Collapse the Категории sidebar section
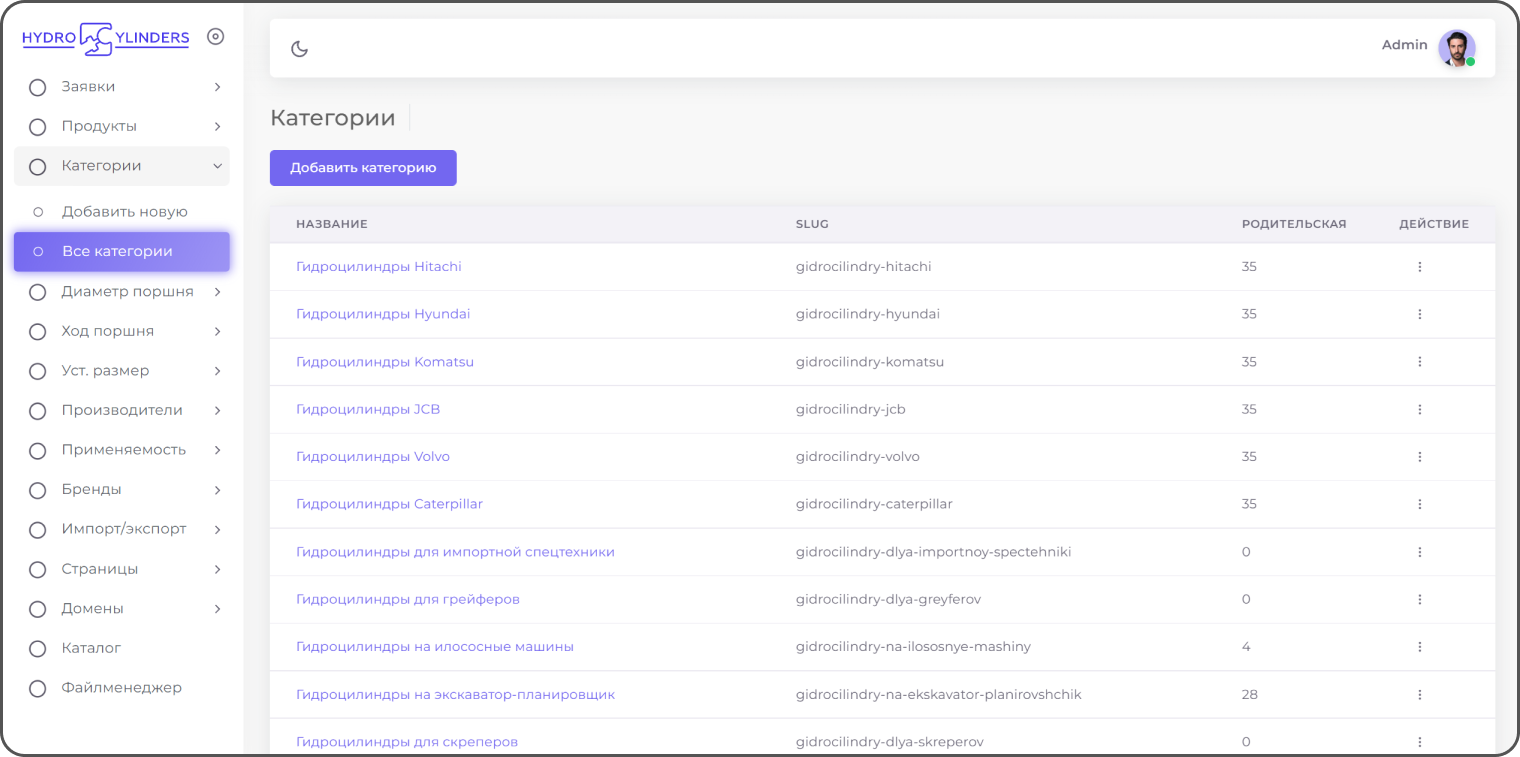The height and width of the screenshot is (757, 1520). [x=122, y=166]
